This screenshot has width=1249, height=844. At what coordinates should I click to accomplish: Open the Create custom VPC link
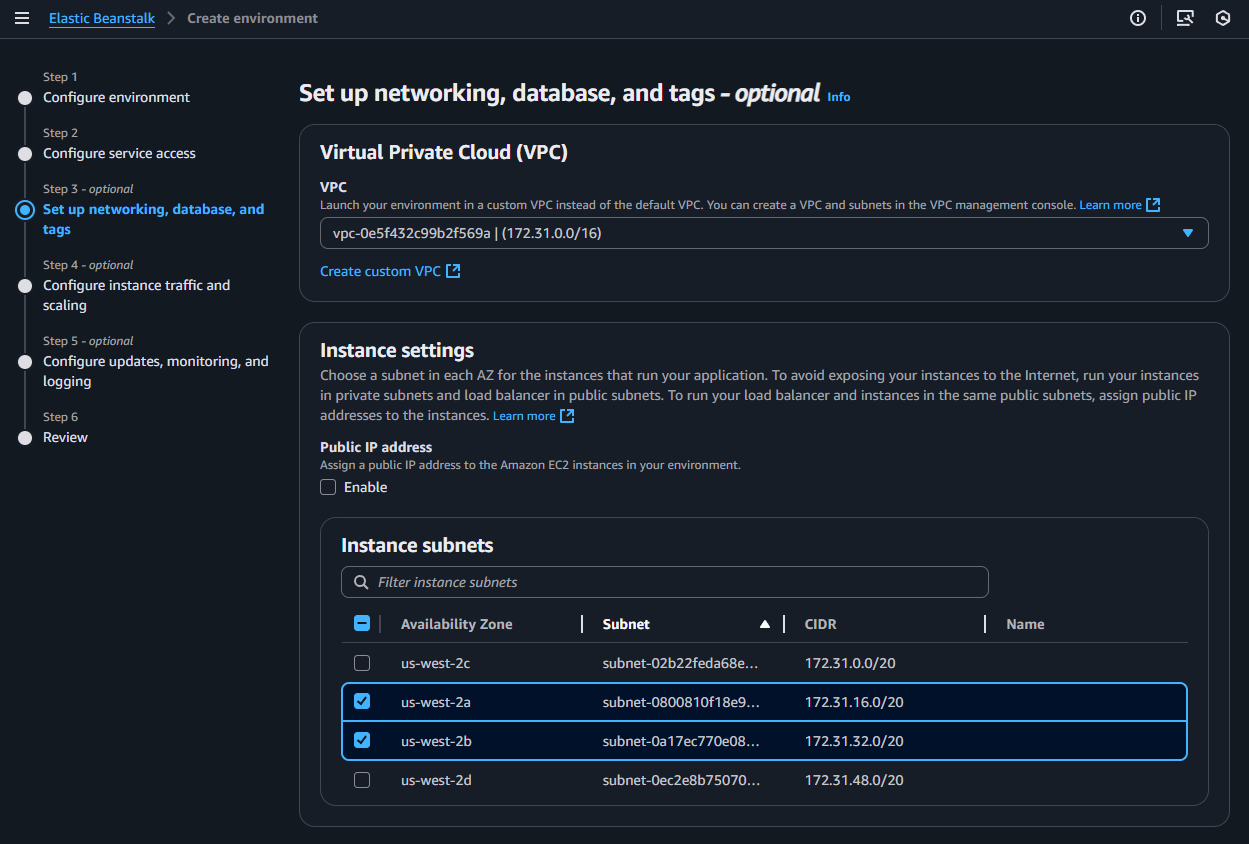point(390,271)
